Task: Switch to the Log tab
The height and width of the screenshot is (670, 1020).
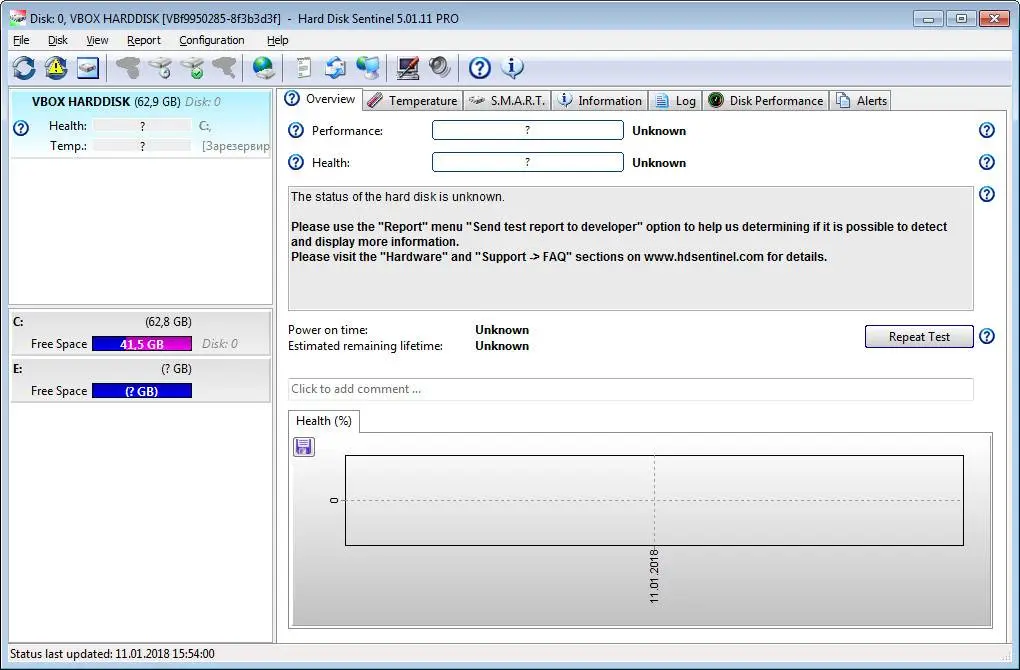Action: [x=675, y=101]
